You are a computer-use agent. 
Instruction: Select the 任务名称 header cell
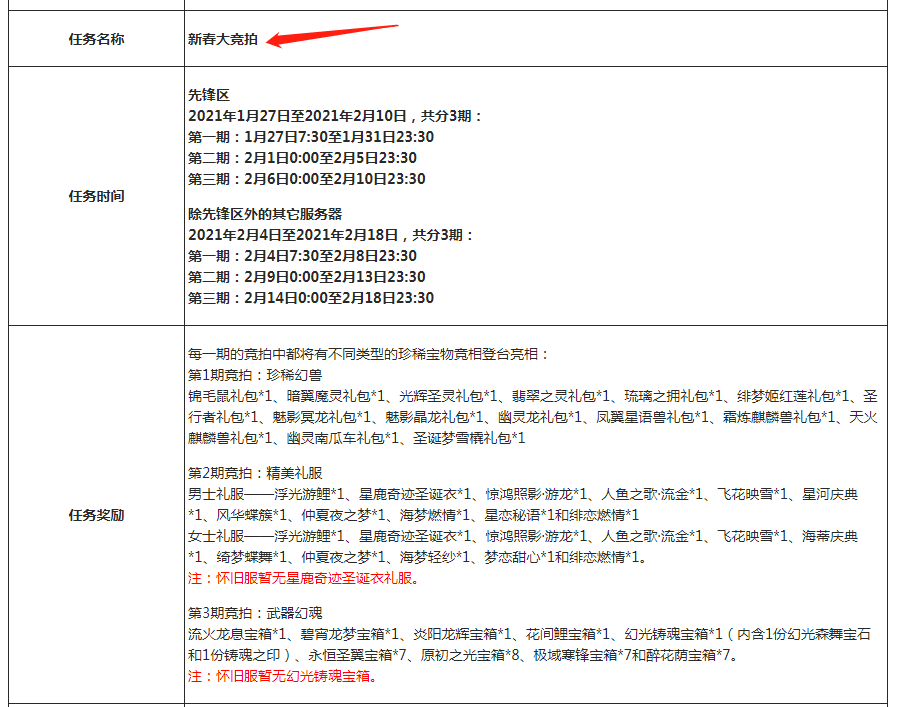96,39
